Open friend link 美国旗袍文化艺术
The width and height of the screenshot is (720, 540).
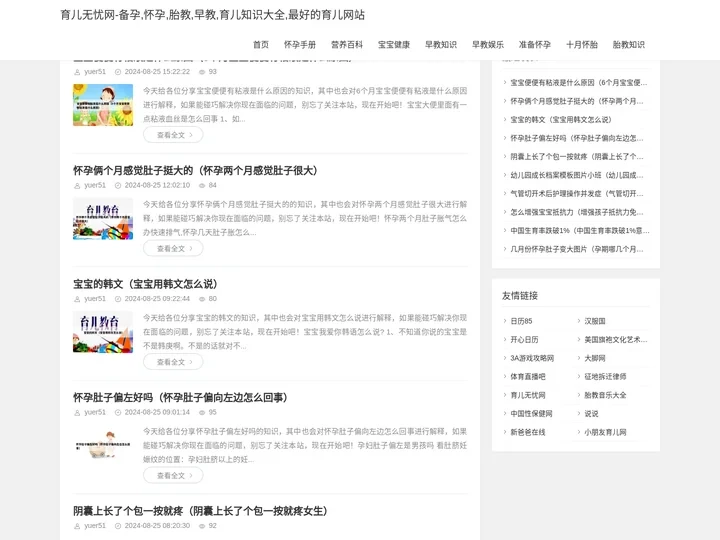pyautogui.click(x=616, y=339)
